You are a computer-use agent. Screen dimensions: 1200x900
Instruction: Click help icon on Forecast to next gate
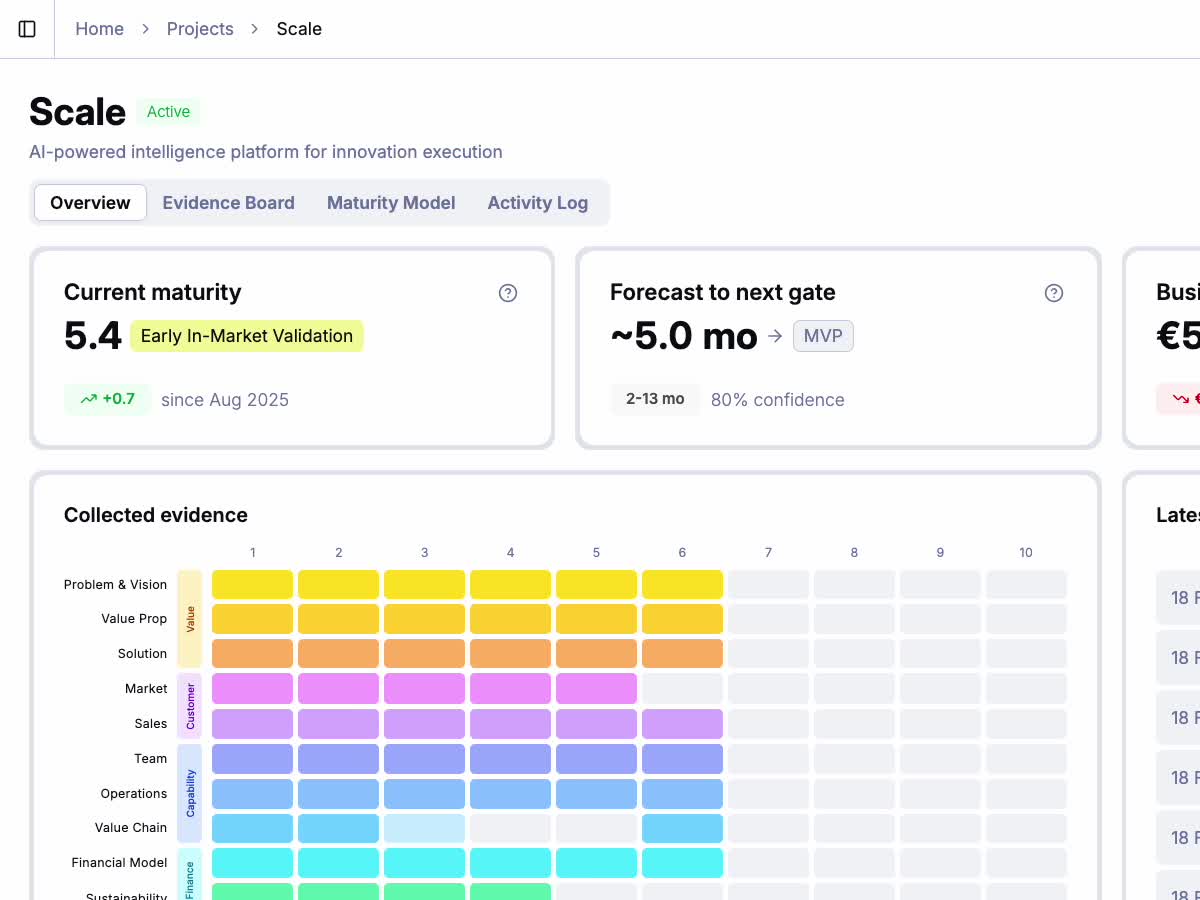pos(1053,293)
